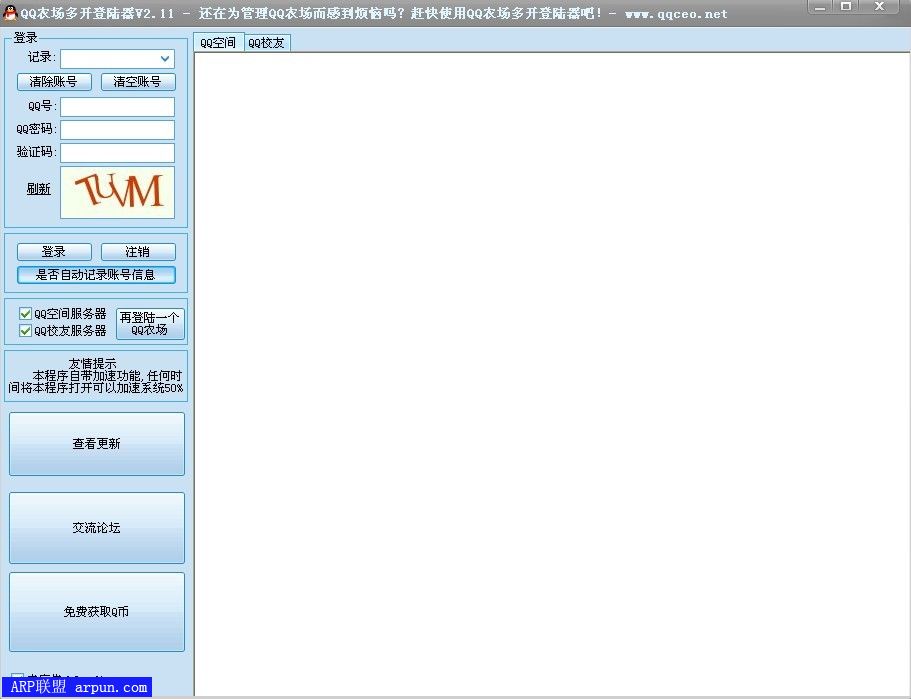
Task: Open 查看更新 to check for updates
Action: pyautogui.click(x=96, y=443)
